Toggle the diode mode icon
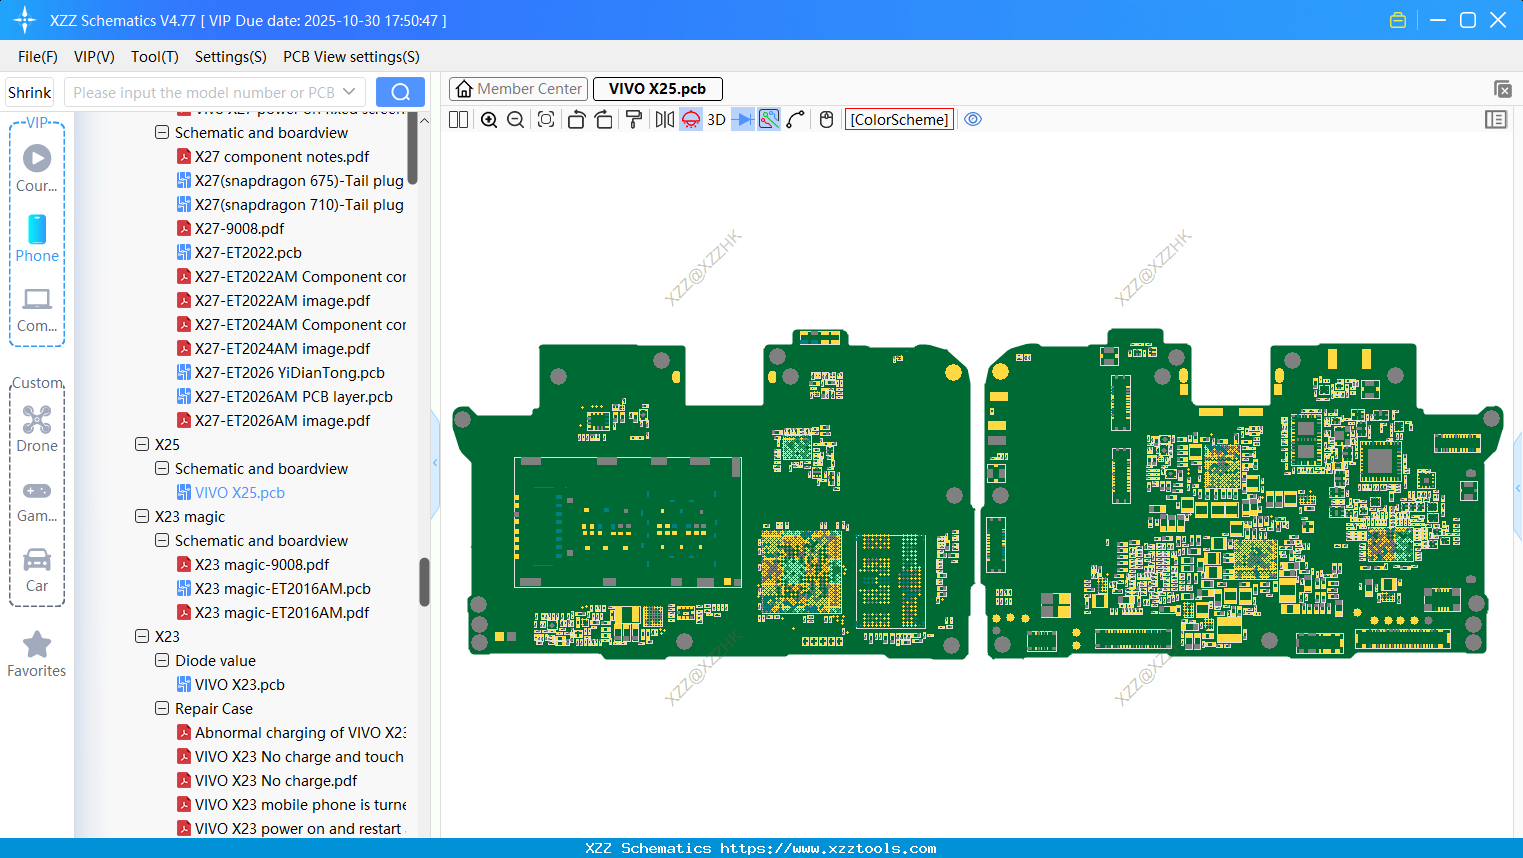This screenshot has height=858, width=1523. click(x=742, y=120)
